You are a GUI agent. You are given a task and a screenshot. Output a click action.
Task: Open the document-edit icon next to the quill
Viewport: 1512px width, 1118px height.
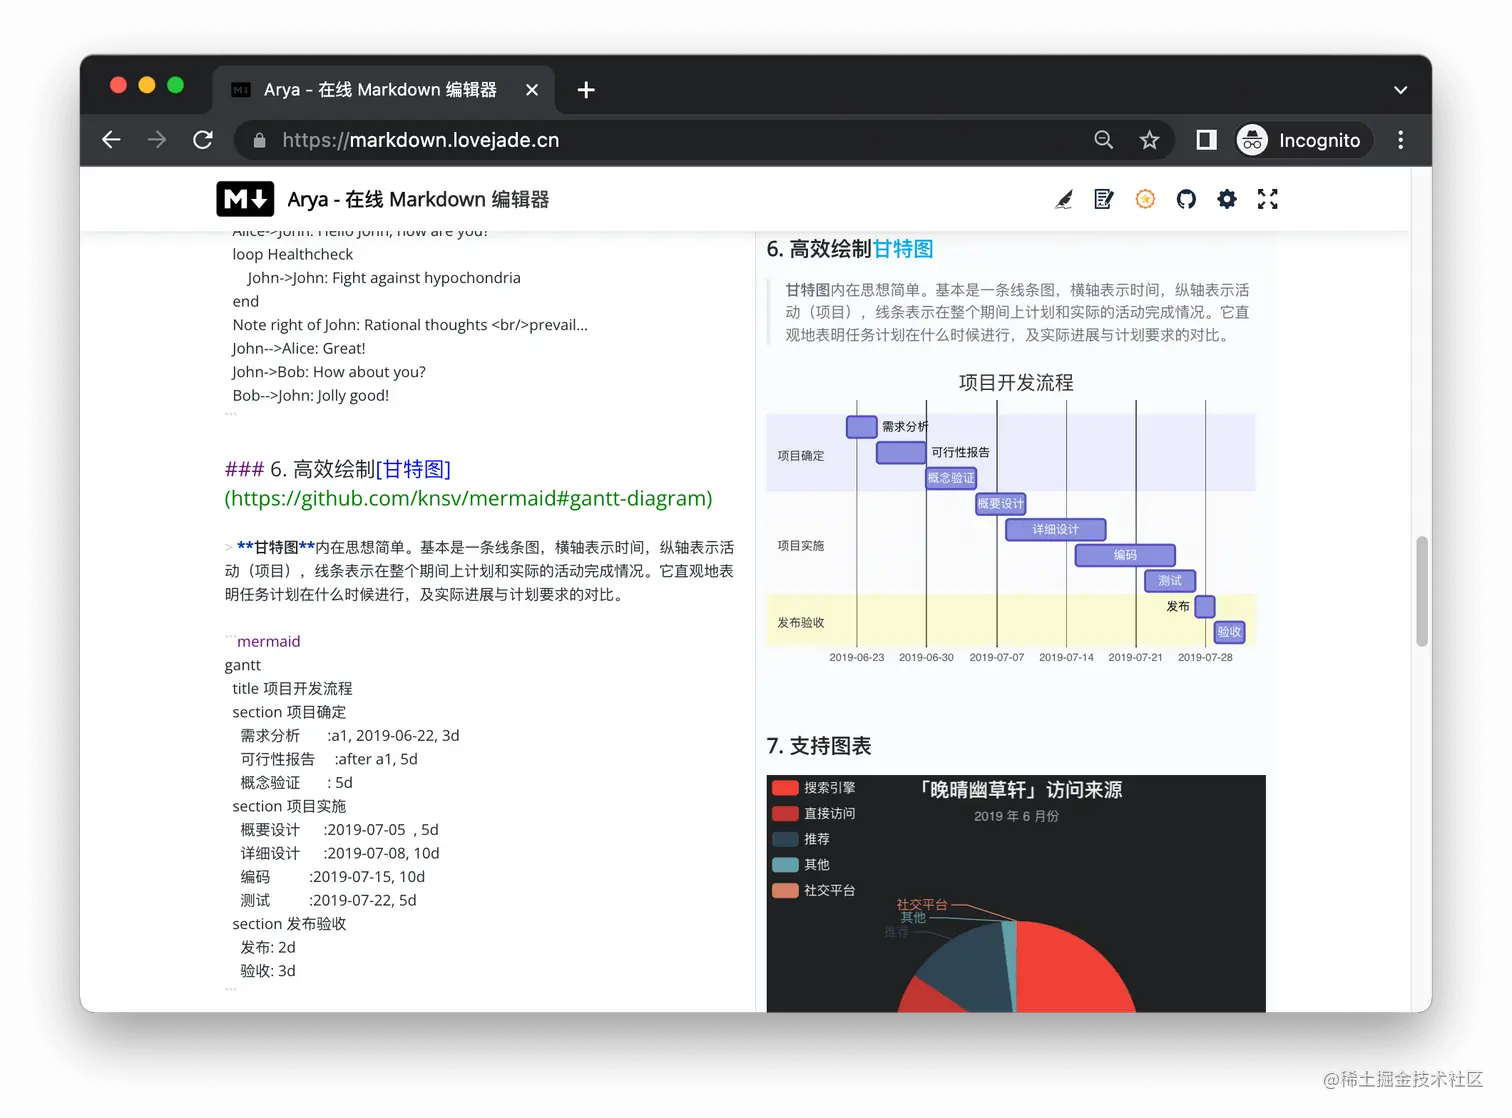[1103, 199]
